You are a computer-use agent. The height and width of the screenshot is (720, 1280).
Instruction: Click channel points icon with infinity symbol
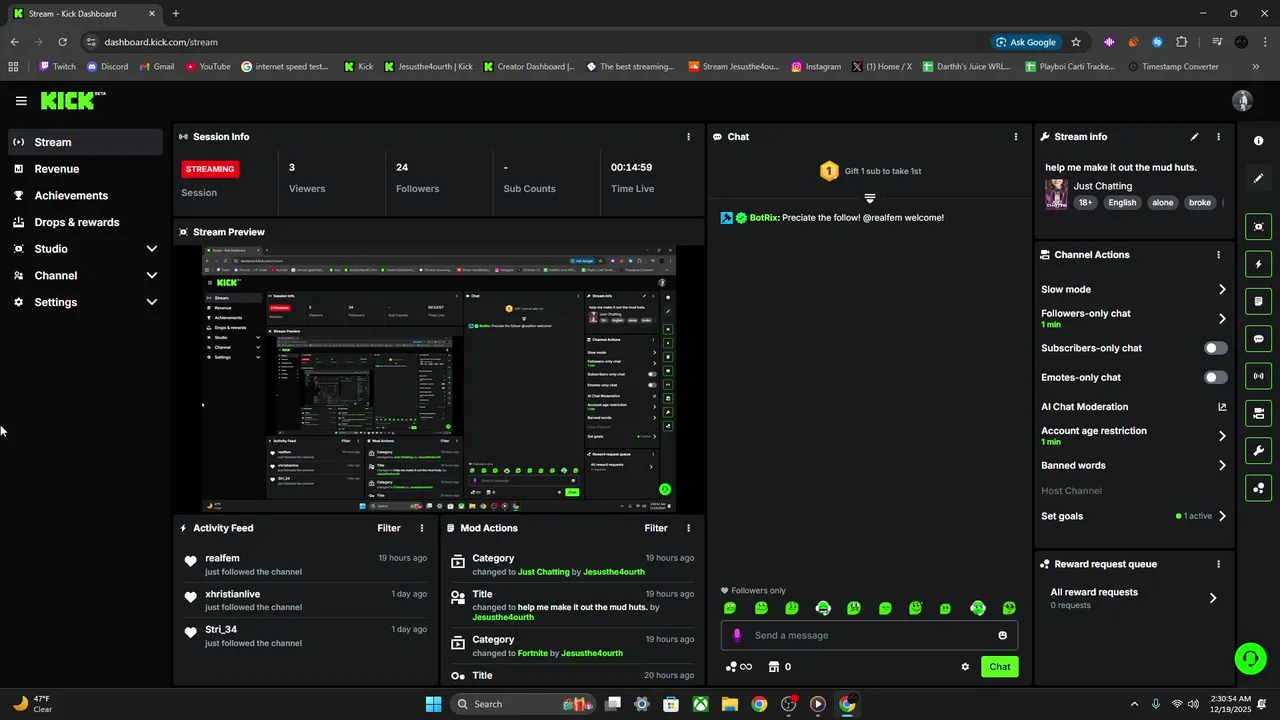pyautogui.click(x=738, y=667)
